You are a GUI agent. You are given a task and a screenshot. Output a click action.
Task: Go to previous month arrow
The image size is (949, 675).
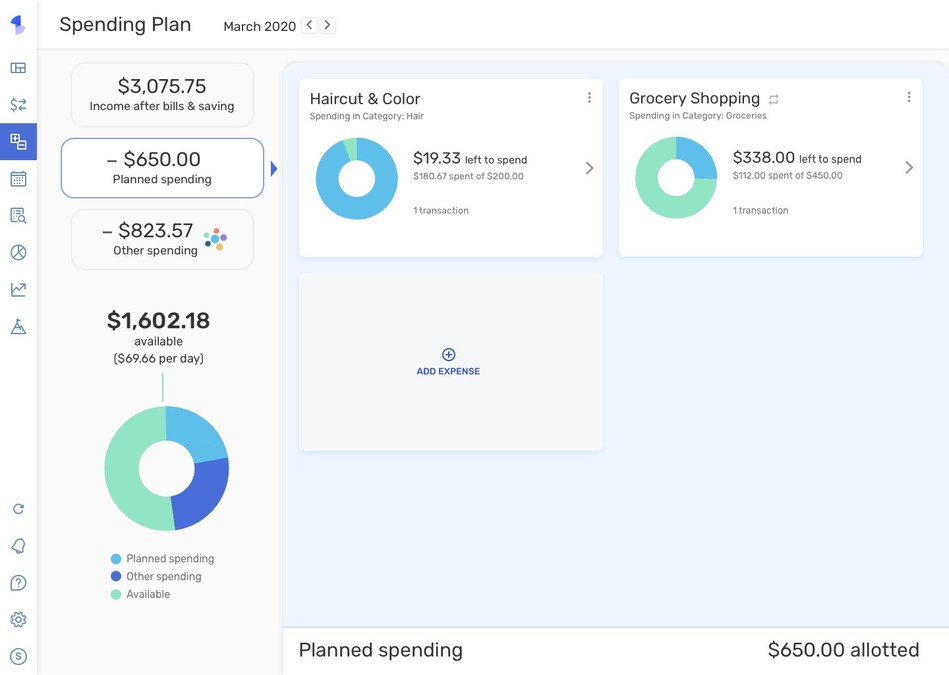309,25
